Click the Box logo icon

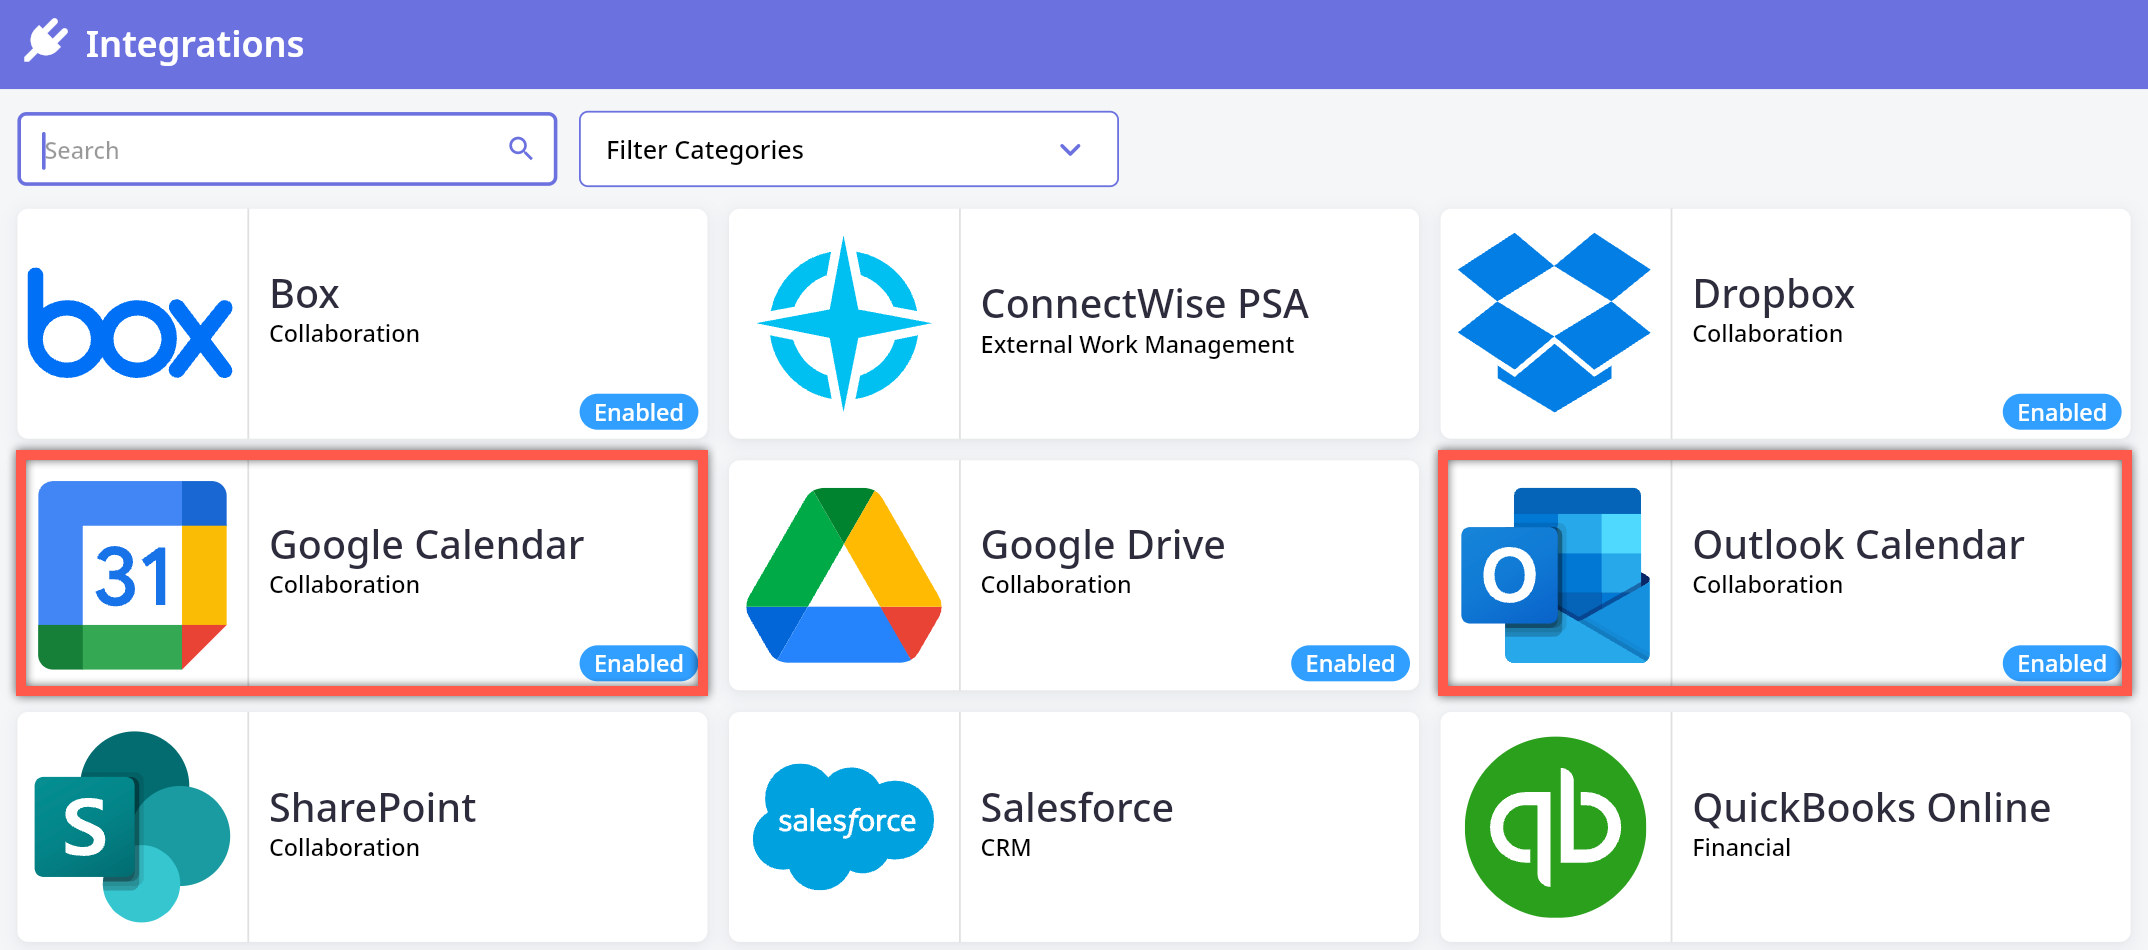click(x=131, y=324)
